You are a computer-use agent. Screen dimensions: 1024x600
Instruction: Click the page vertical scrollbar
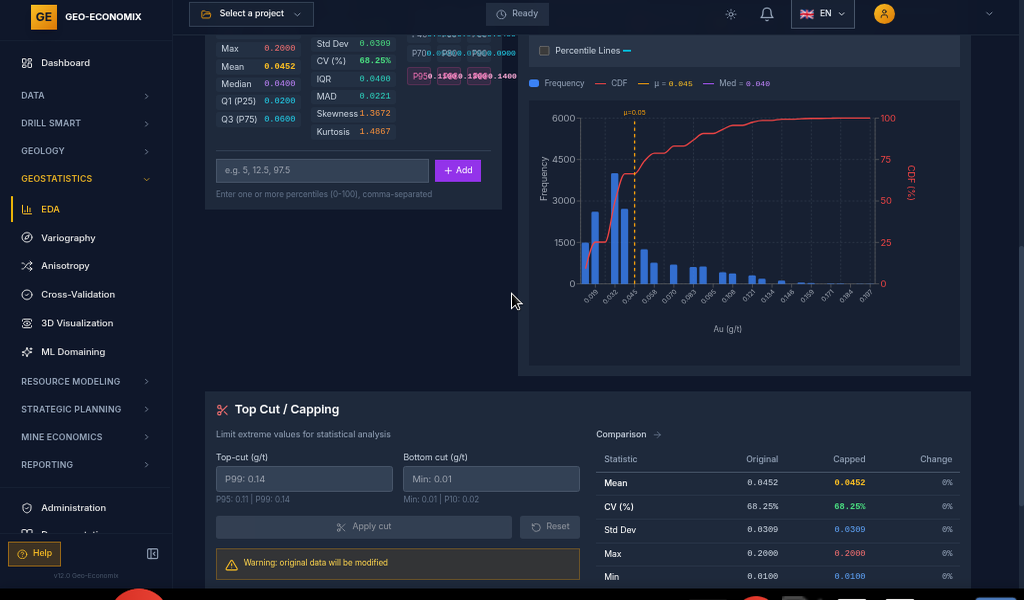coord(1020,375)
